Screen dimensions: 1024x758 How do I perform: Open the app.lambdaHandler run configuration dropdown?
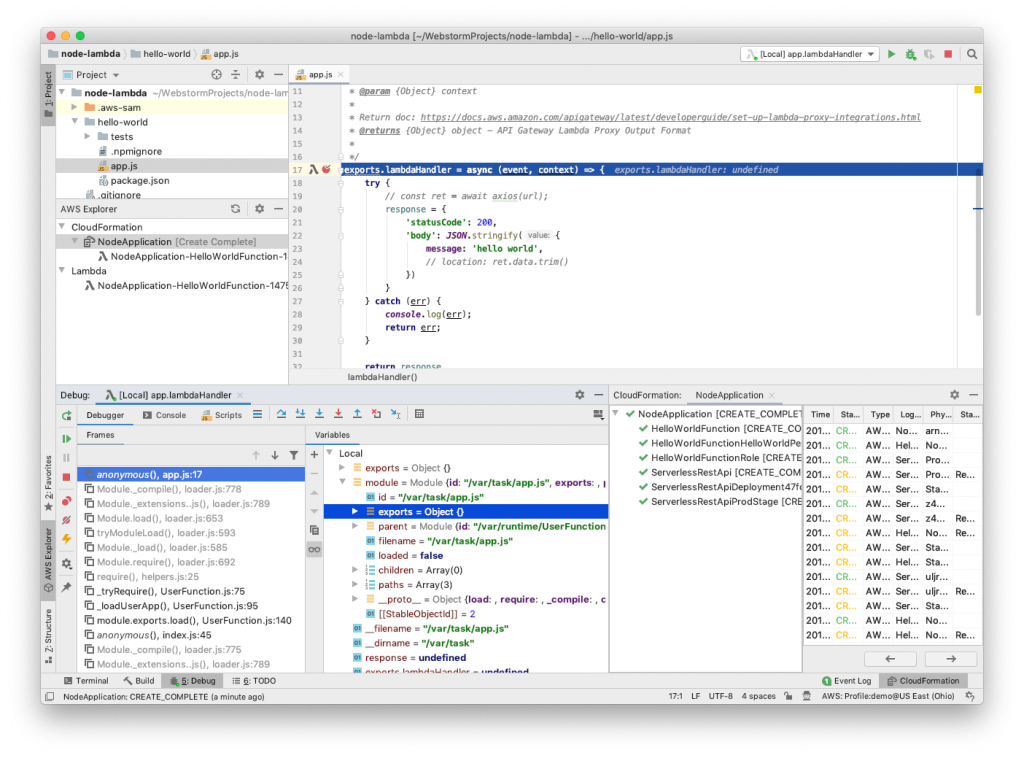(810, 54)
